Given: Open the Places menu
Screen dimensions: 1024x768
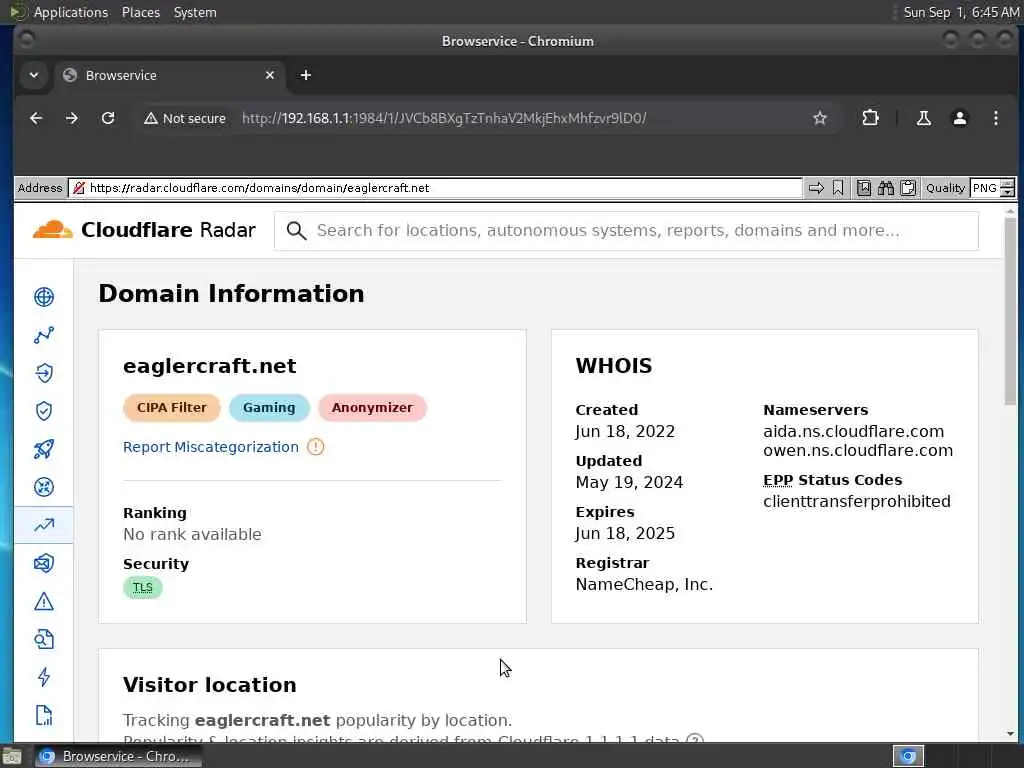Looking at the screenshot, I should (140, 12).
